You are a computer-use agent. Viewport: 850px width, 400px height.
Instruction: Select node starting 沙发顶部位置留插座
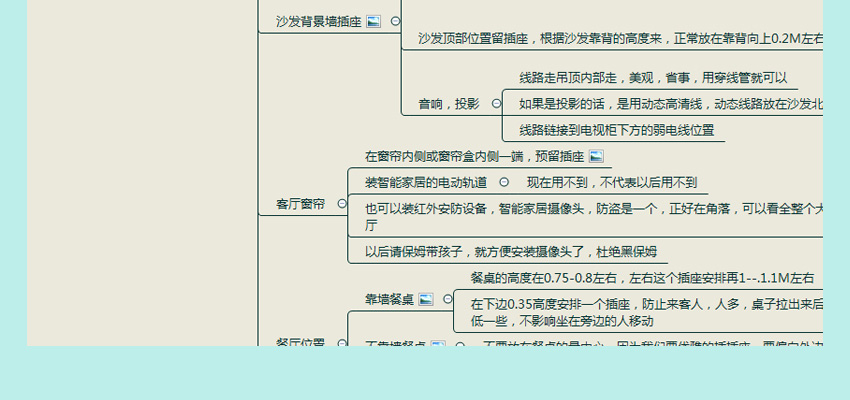pyautogui.click(x=620, y=38)
